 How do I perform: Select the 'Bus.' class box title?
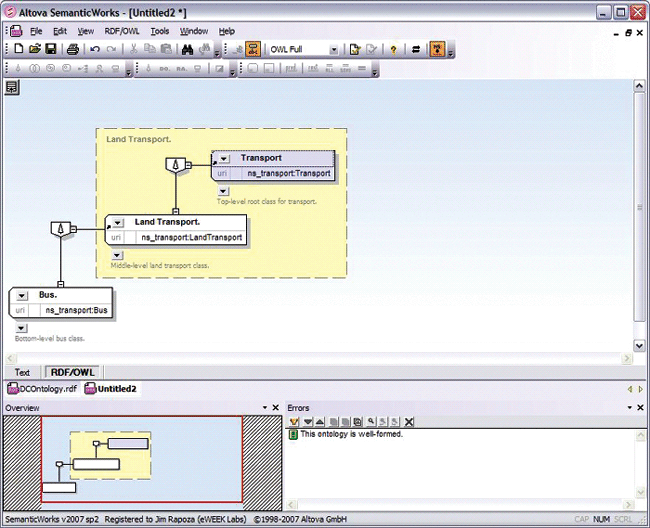48,295
